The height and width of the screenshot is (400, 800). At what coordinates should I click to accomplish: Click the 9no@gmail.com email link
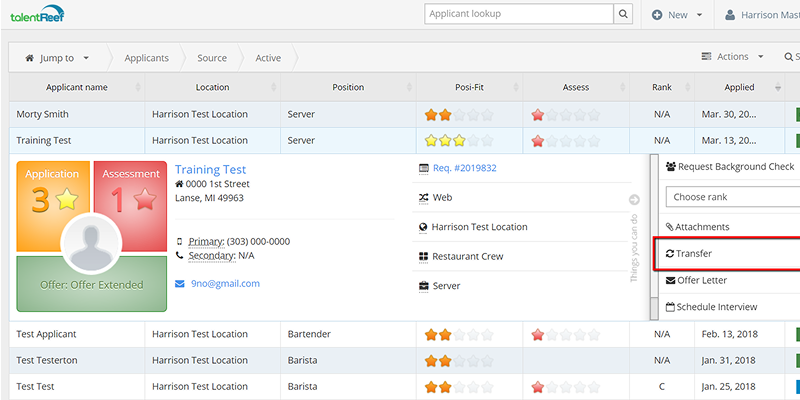click(225, 284)
